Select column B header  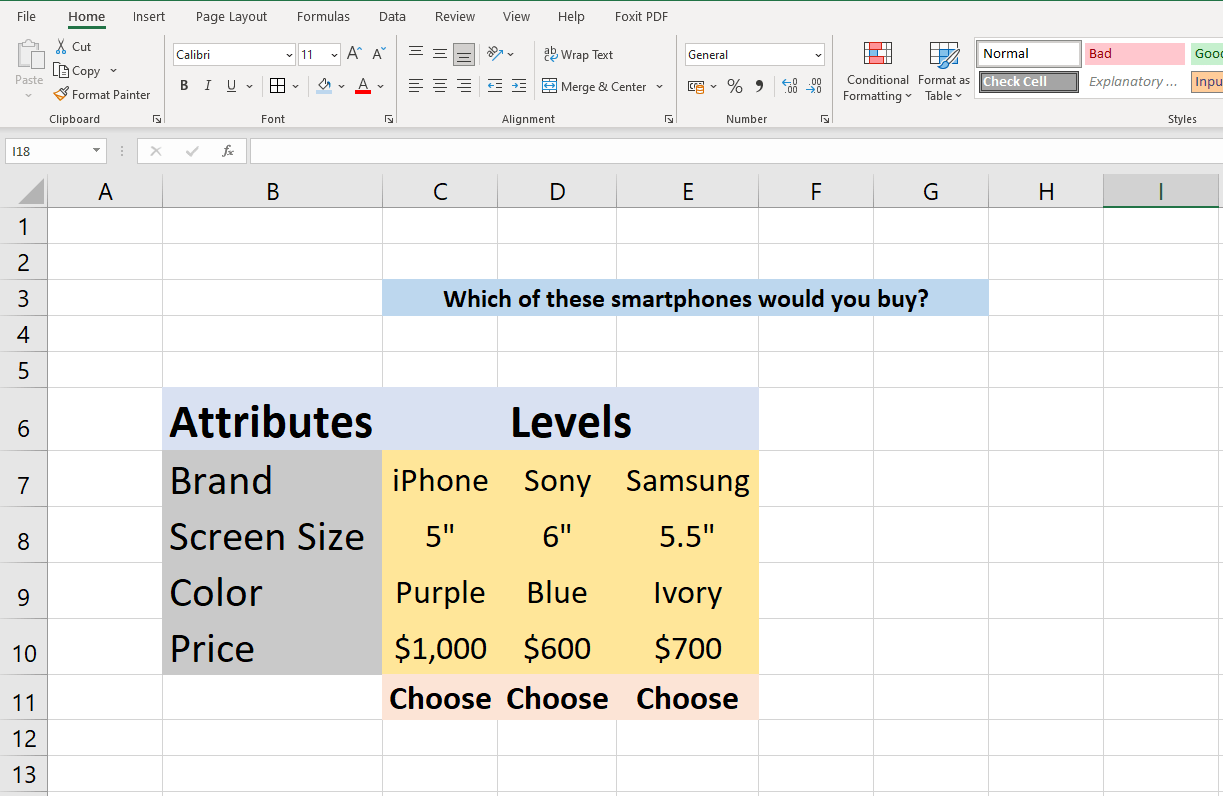tap(272, 191)
